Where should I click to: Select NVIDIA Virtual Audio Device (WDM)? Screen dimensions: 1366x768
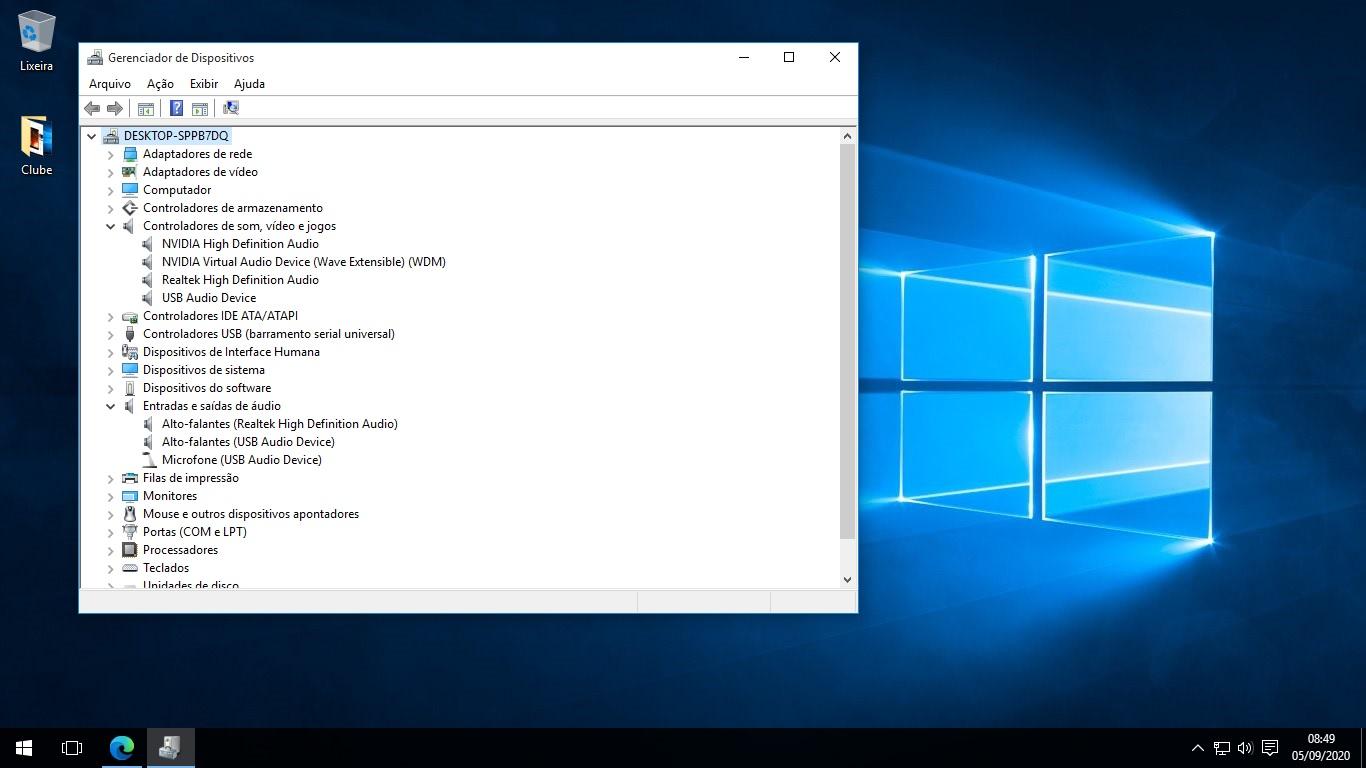[304, 262]
